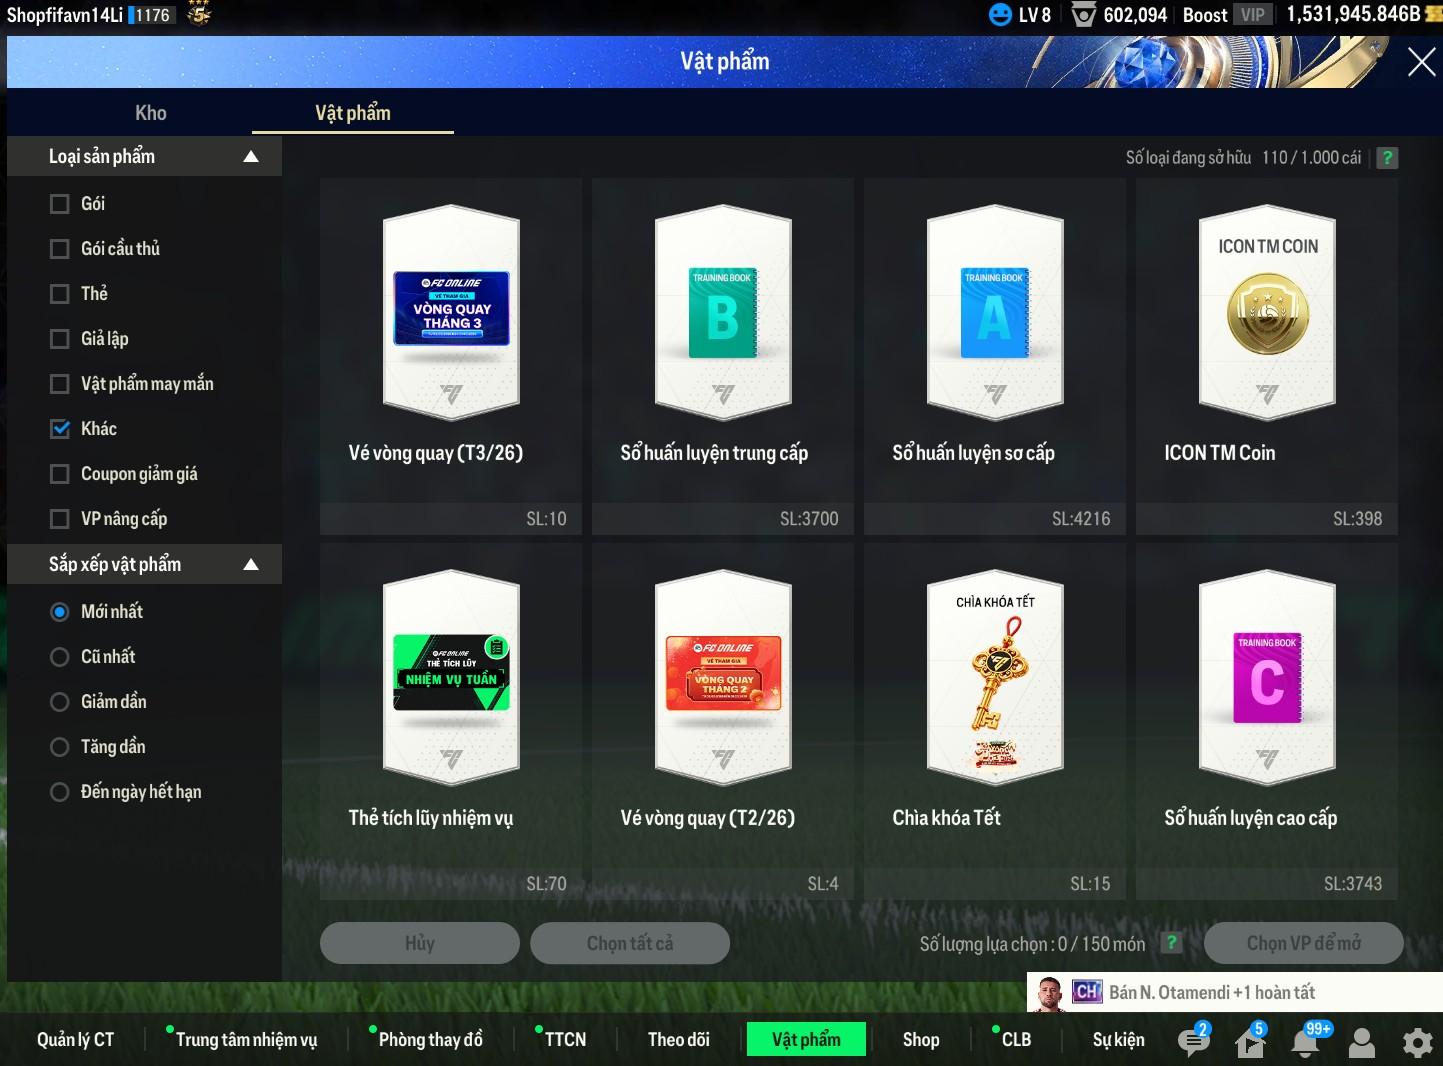
Task: Collapse the Sắp xếp vật phẩm section
Action: click(x=251, y=565)
